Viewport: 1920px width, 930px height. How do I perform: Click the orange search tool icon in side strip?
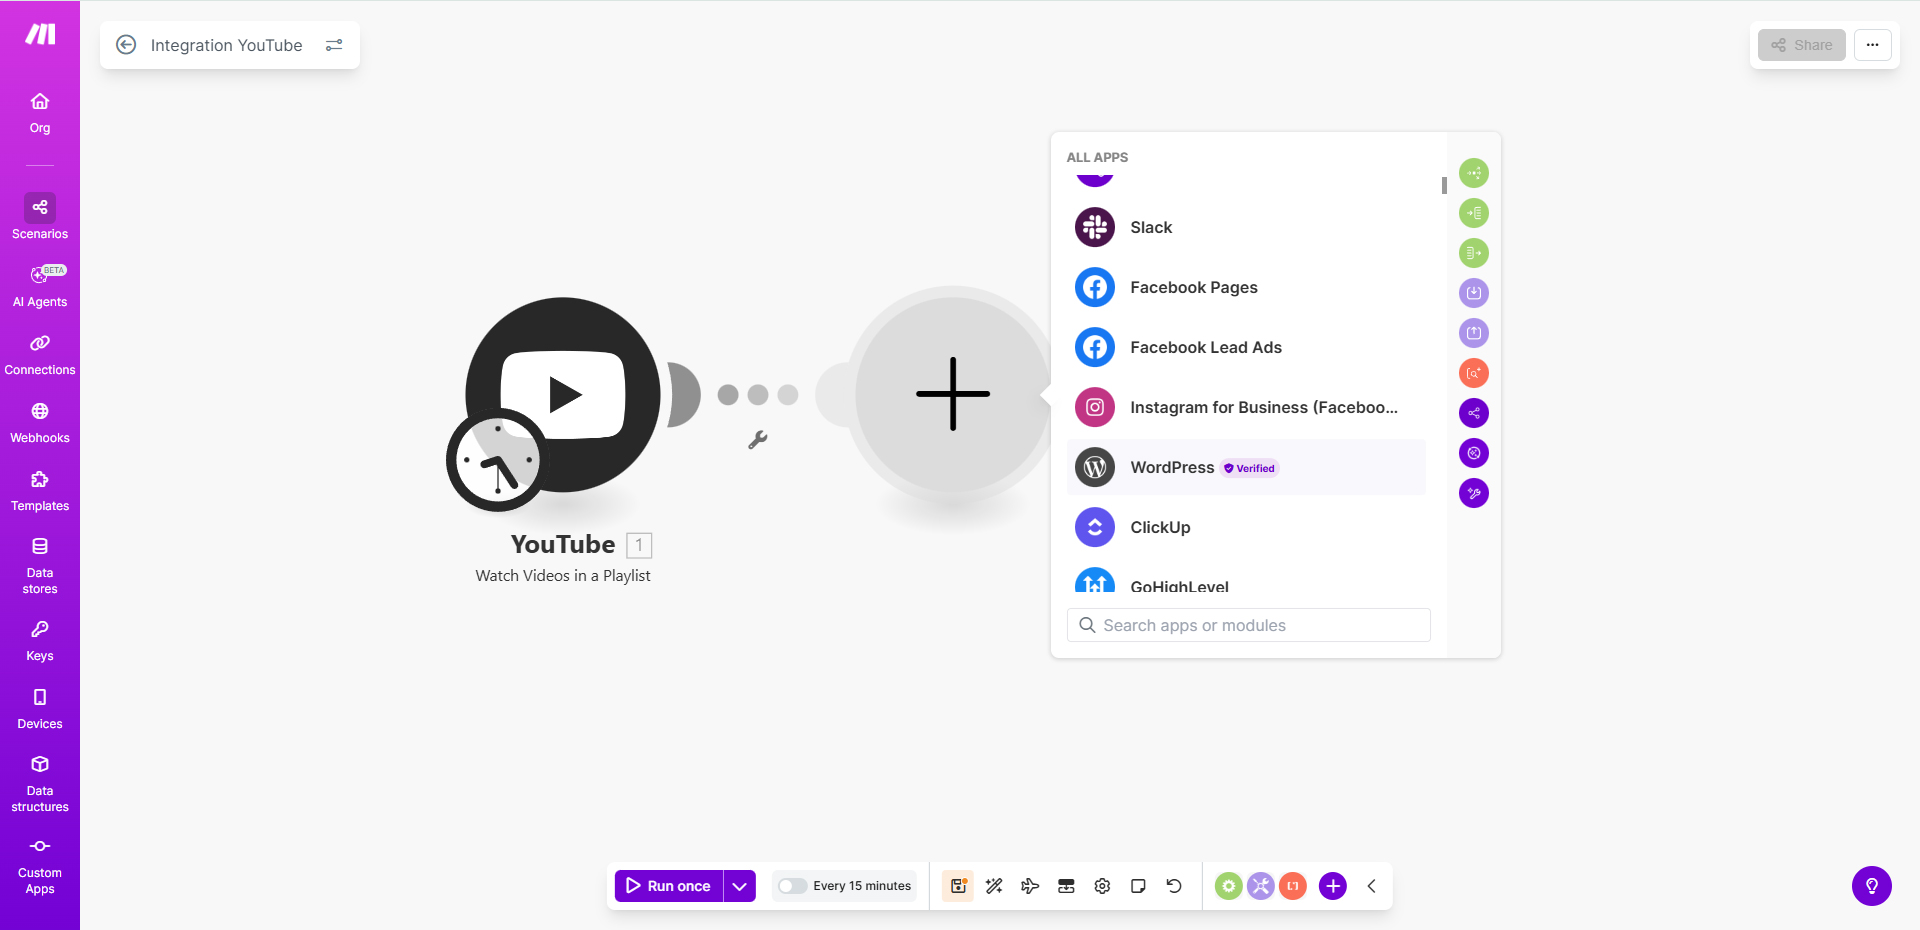pos(1474,373)
